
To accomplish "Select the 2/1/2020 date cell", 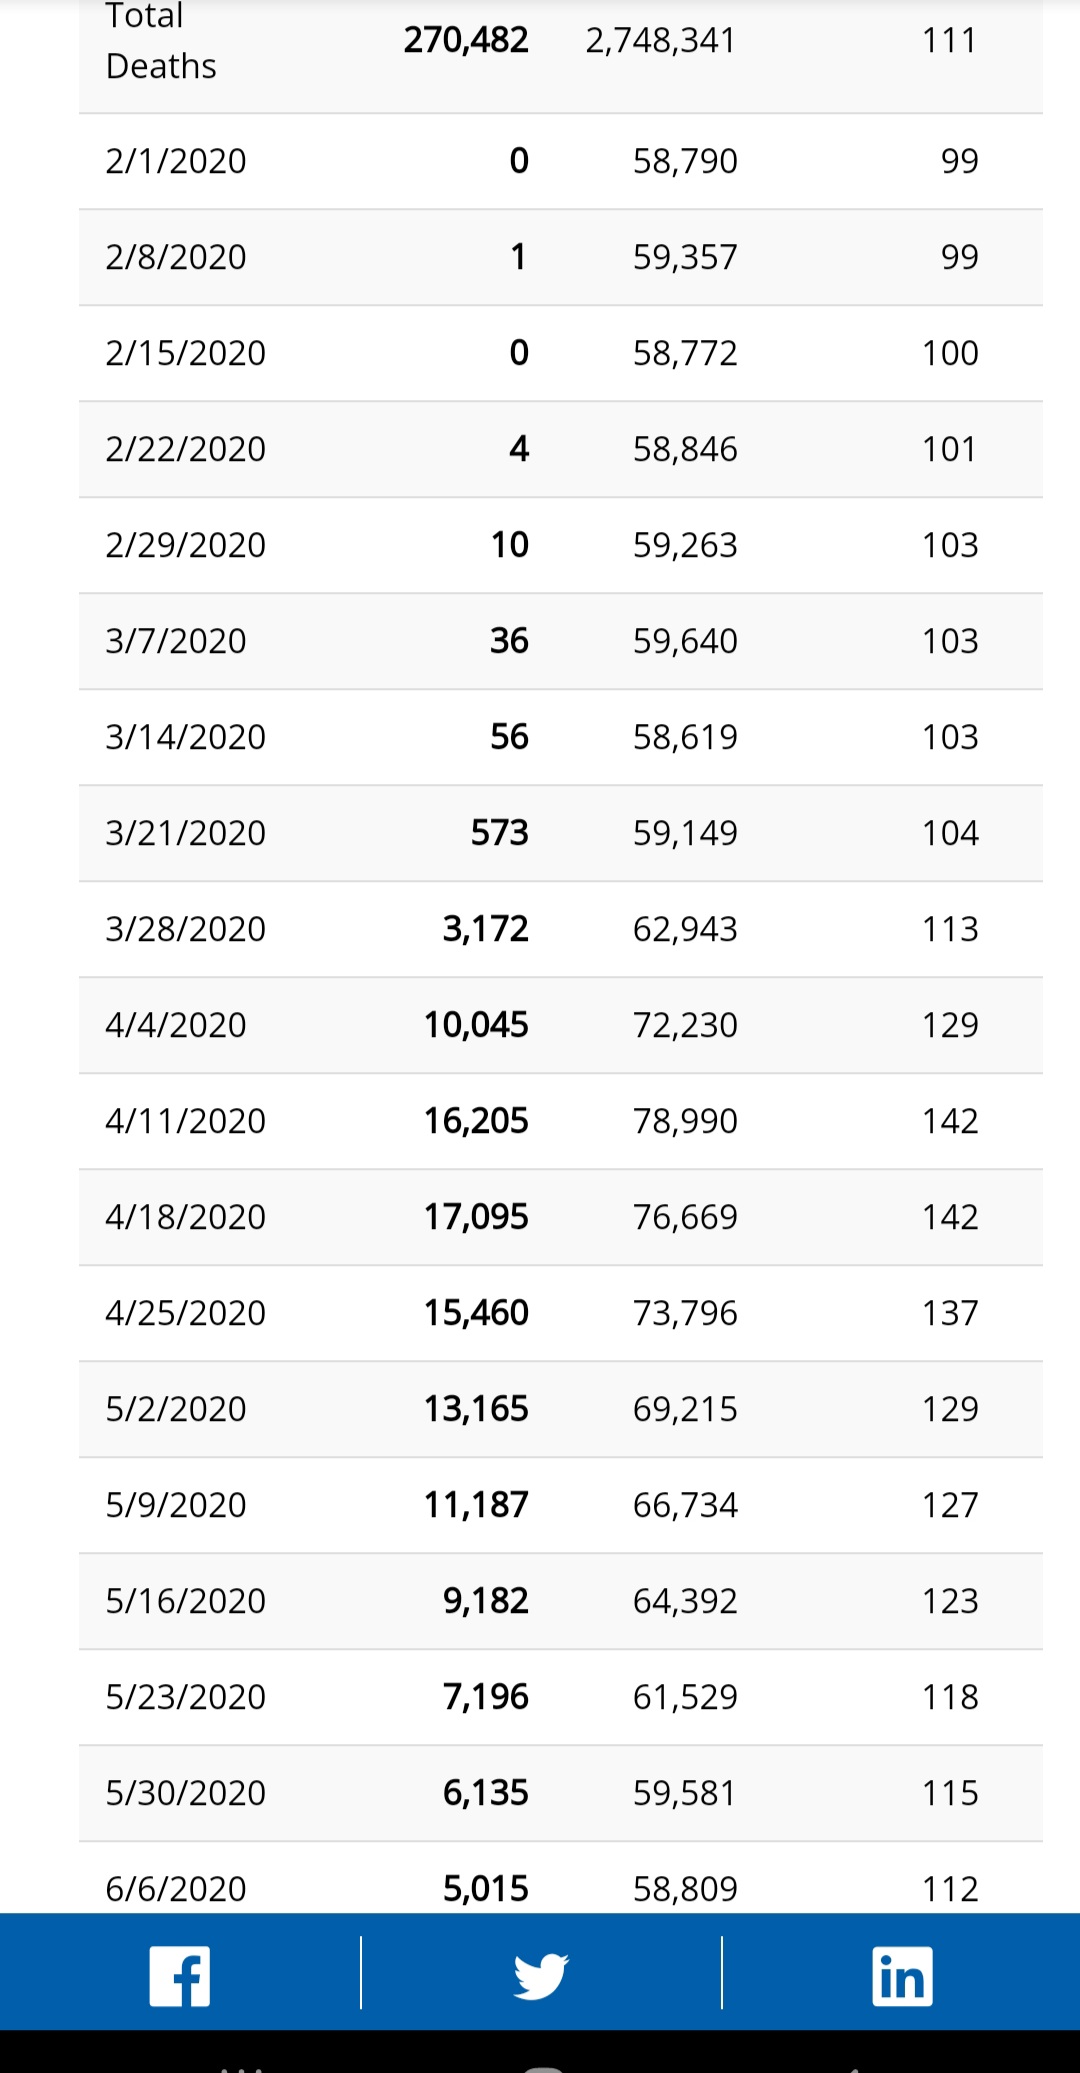I will tap(176, 161).
